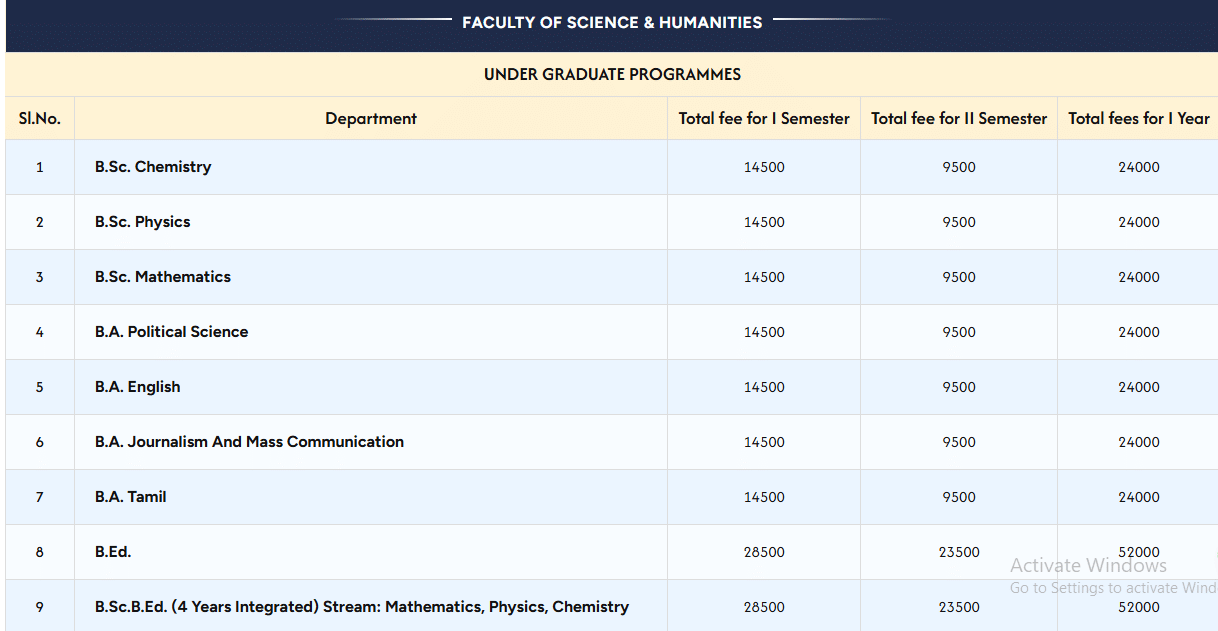Click B.A. Journalism And Mass Communication

pyautogui.click(x=249, y=442)
